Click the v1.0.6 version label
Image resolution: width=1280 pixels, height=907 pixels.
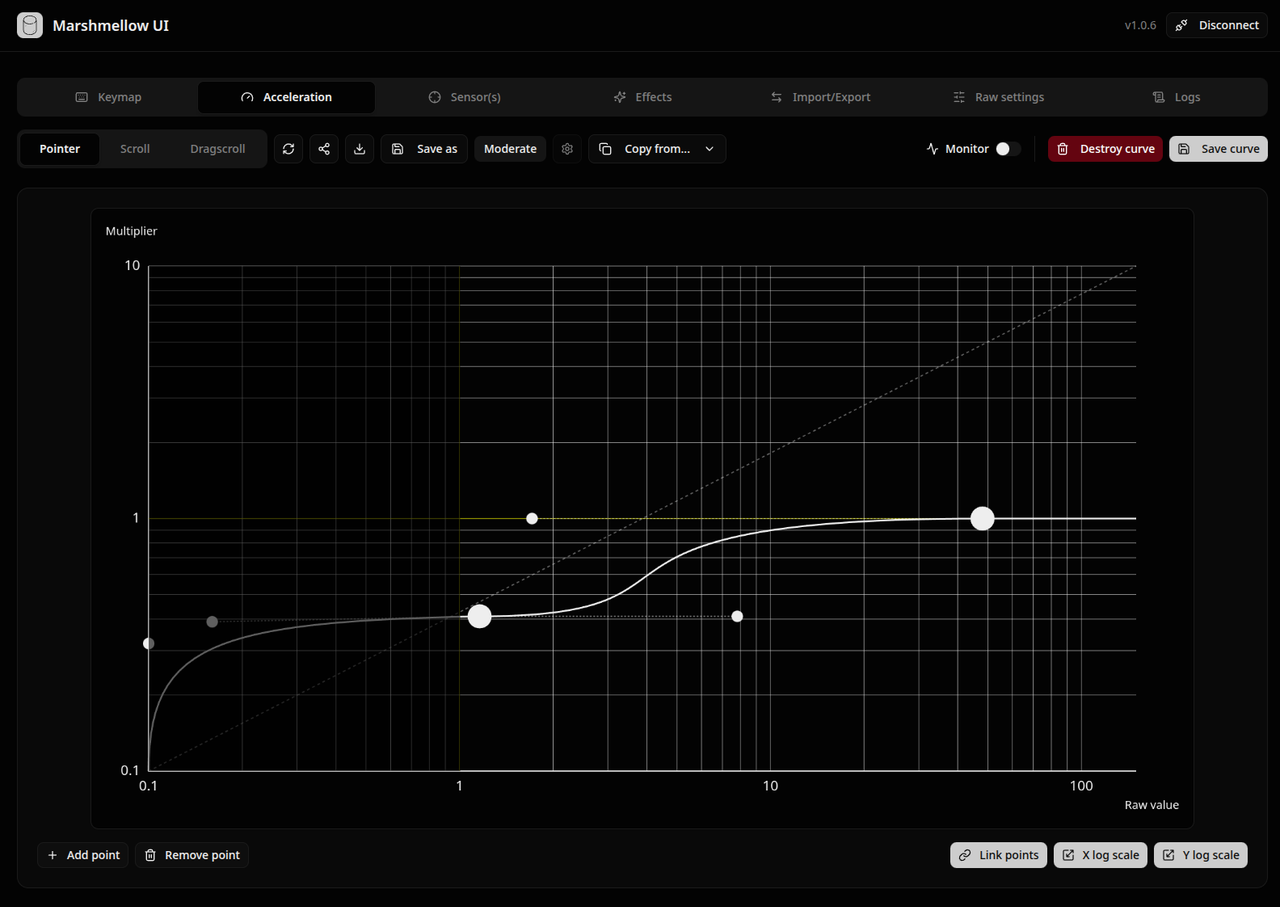click(x=1140, y=26)
